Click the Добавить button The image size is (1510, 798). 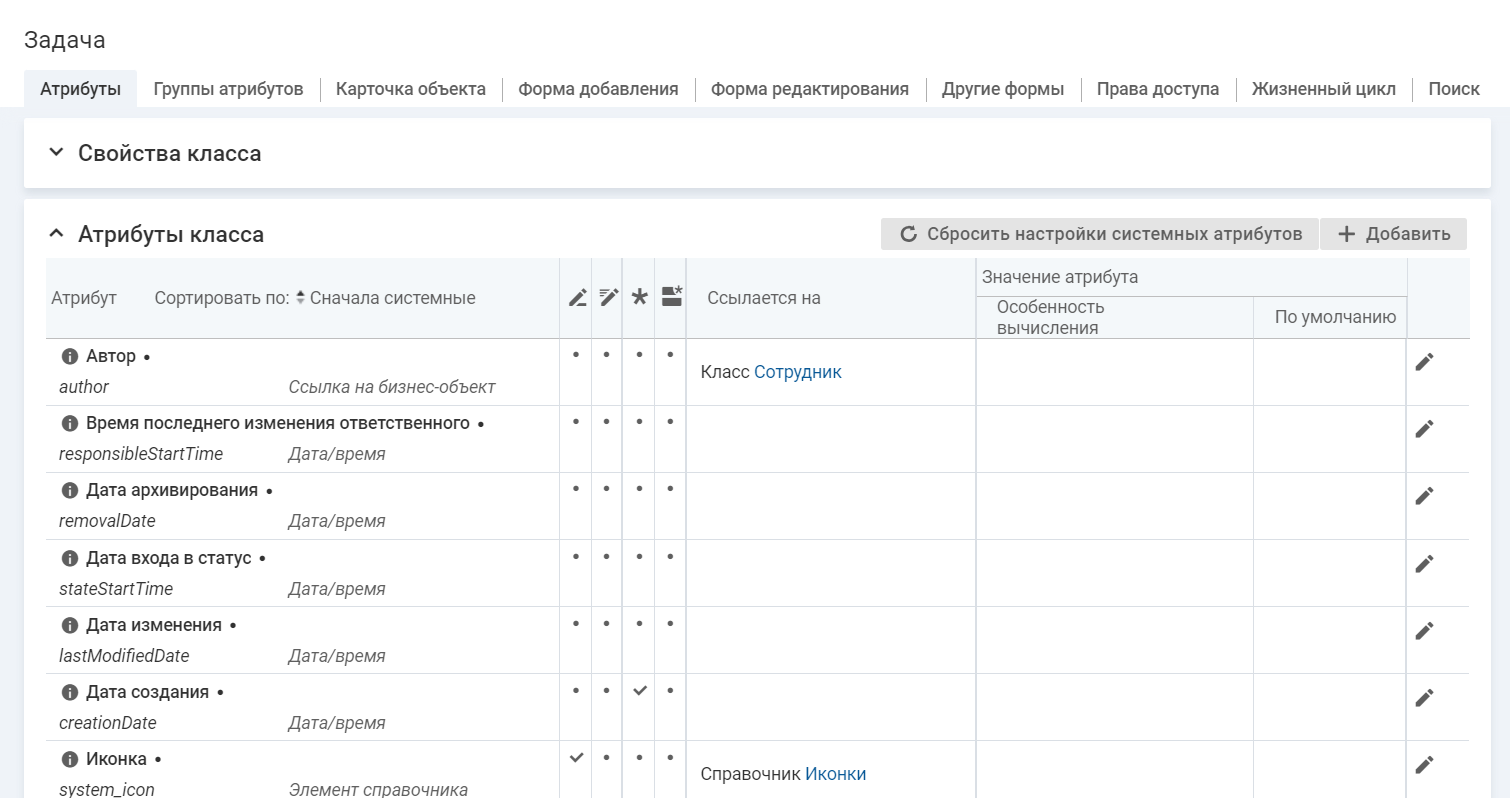click(1393, 234)
